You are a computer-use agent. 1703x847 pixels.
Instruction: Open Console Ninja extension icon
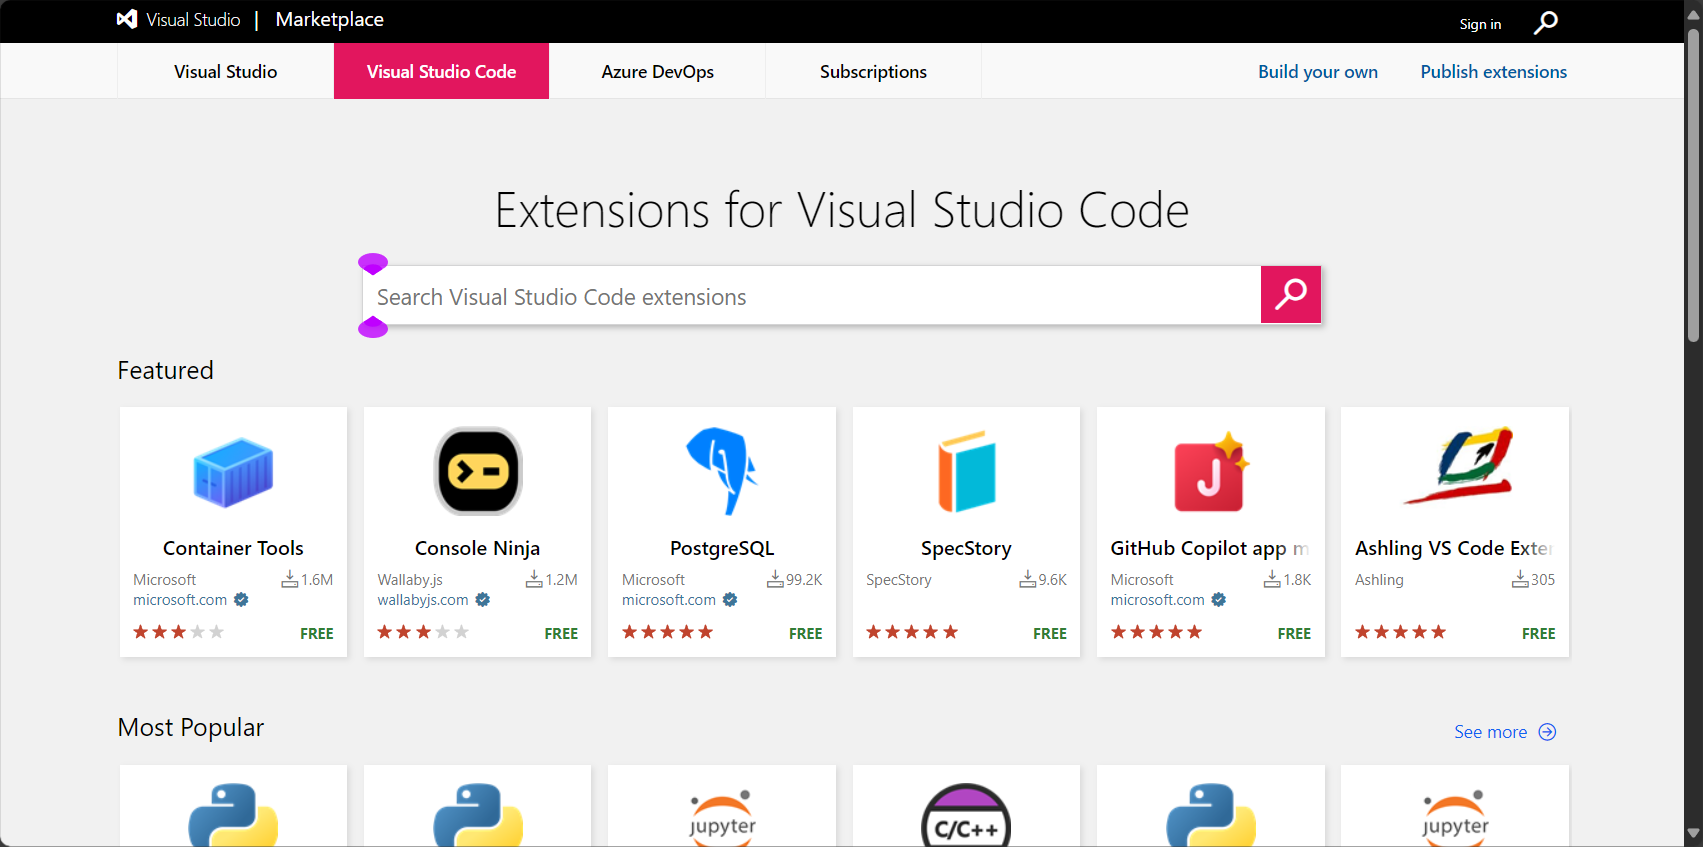(478, 471)
